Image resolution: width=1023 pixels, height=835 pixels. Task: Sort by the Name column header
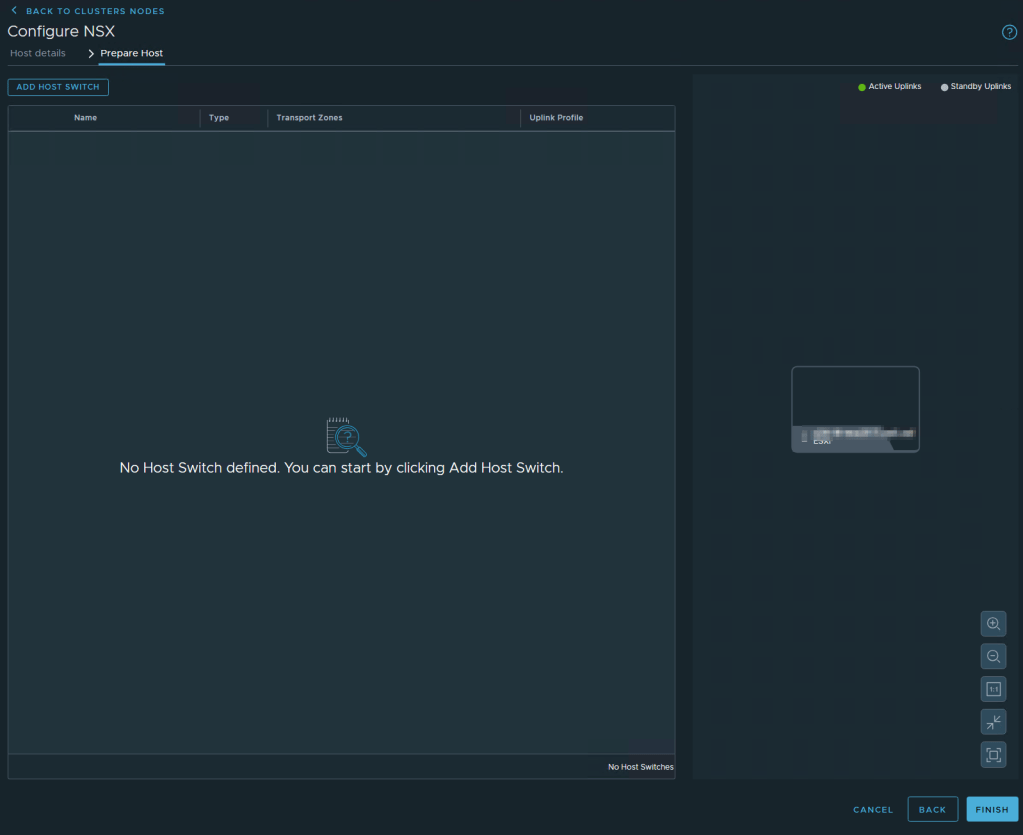(85, 118)
